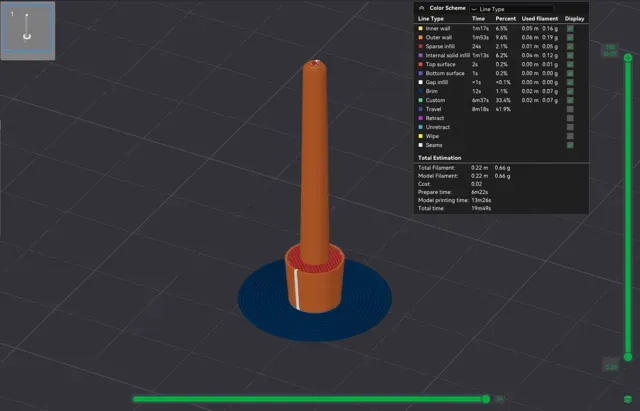640x411 pixels.
Task: Toggle display of Top surface lines
Action: pyautogui.click(x=570, y=64)
